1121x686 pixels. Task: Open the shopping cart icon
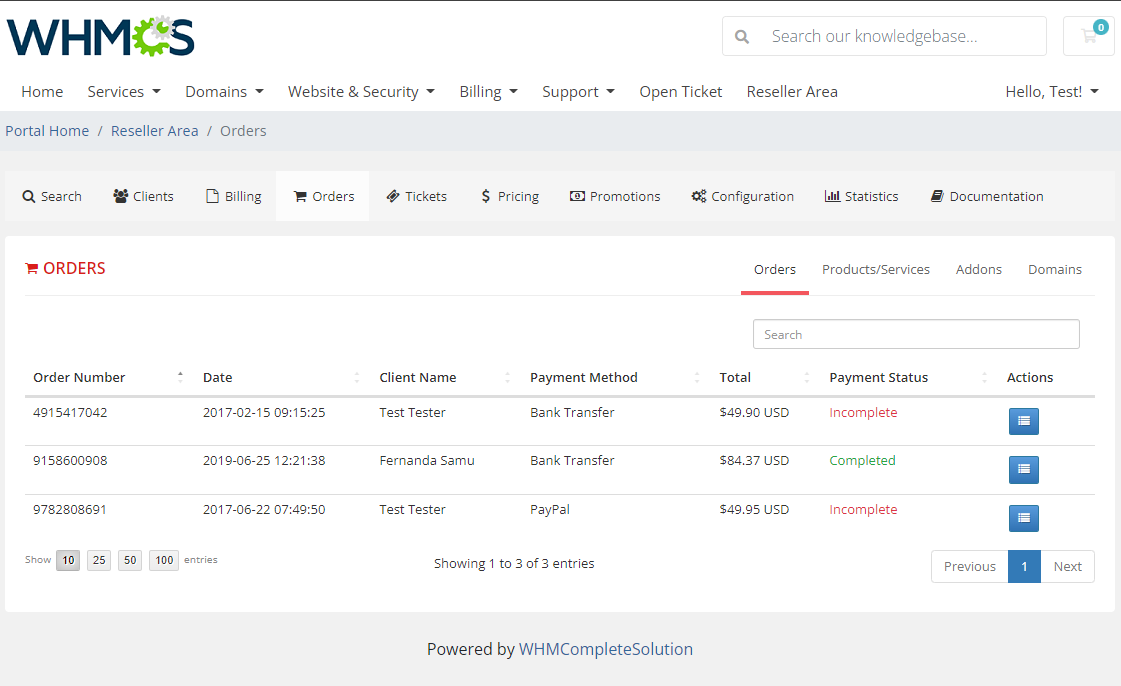point(1089,36)
